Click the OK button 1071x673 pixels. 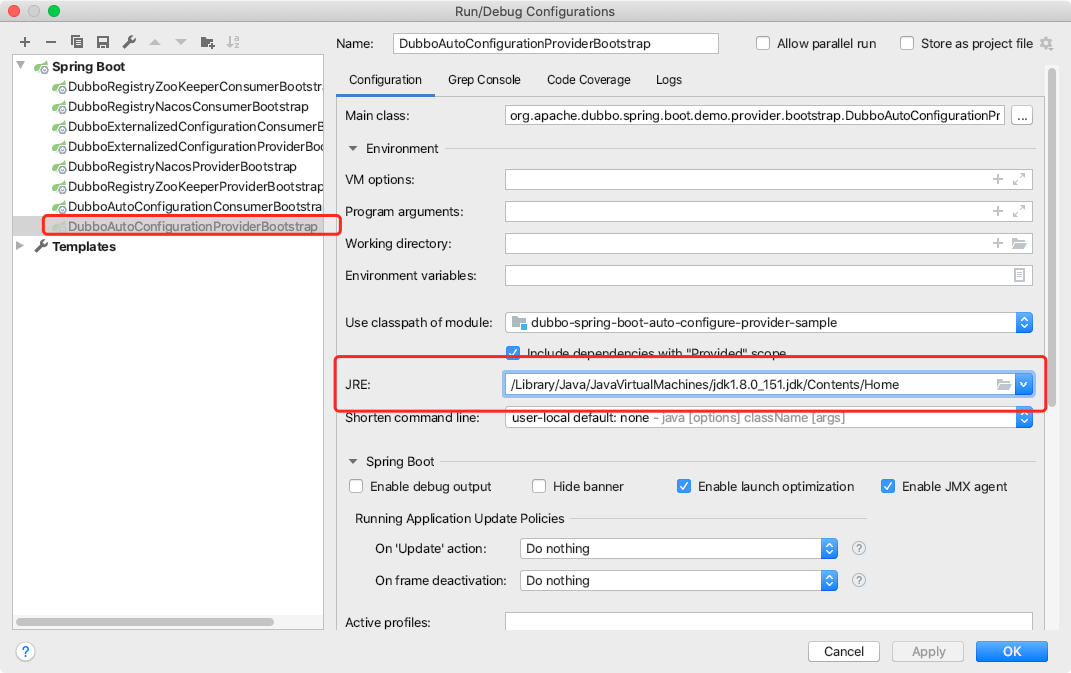click(x=1011, y=651)
